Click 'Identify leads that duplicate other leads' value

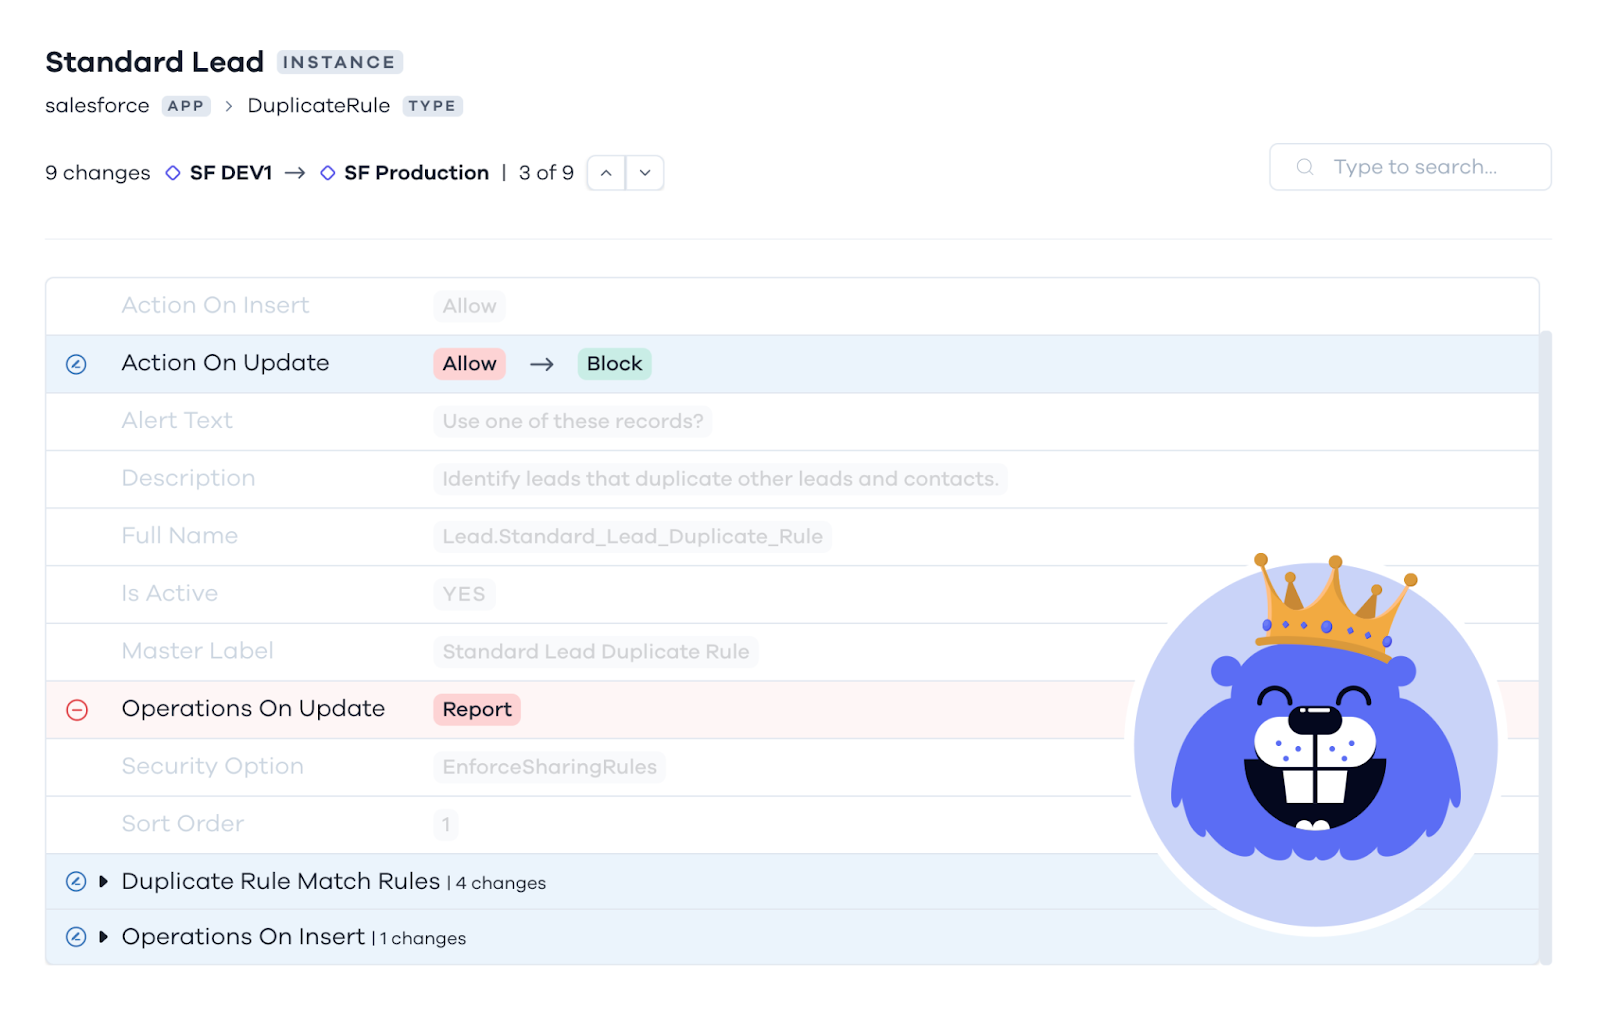point(720,479)
